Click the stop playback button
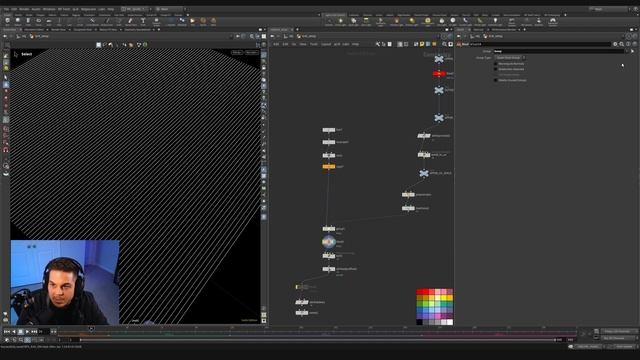The height and width of the screenshot is (360, 640). click(20, 331)
